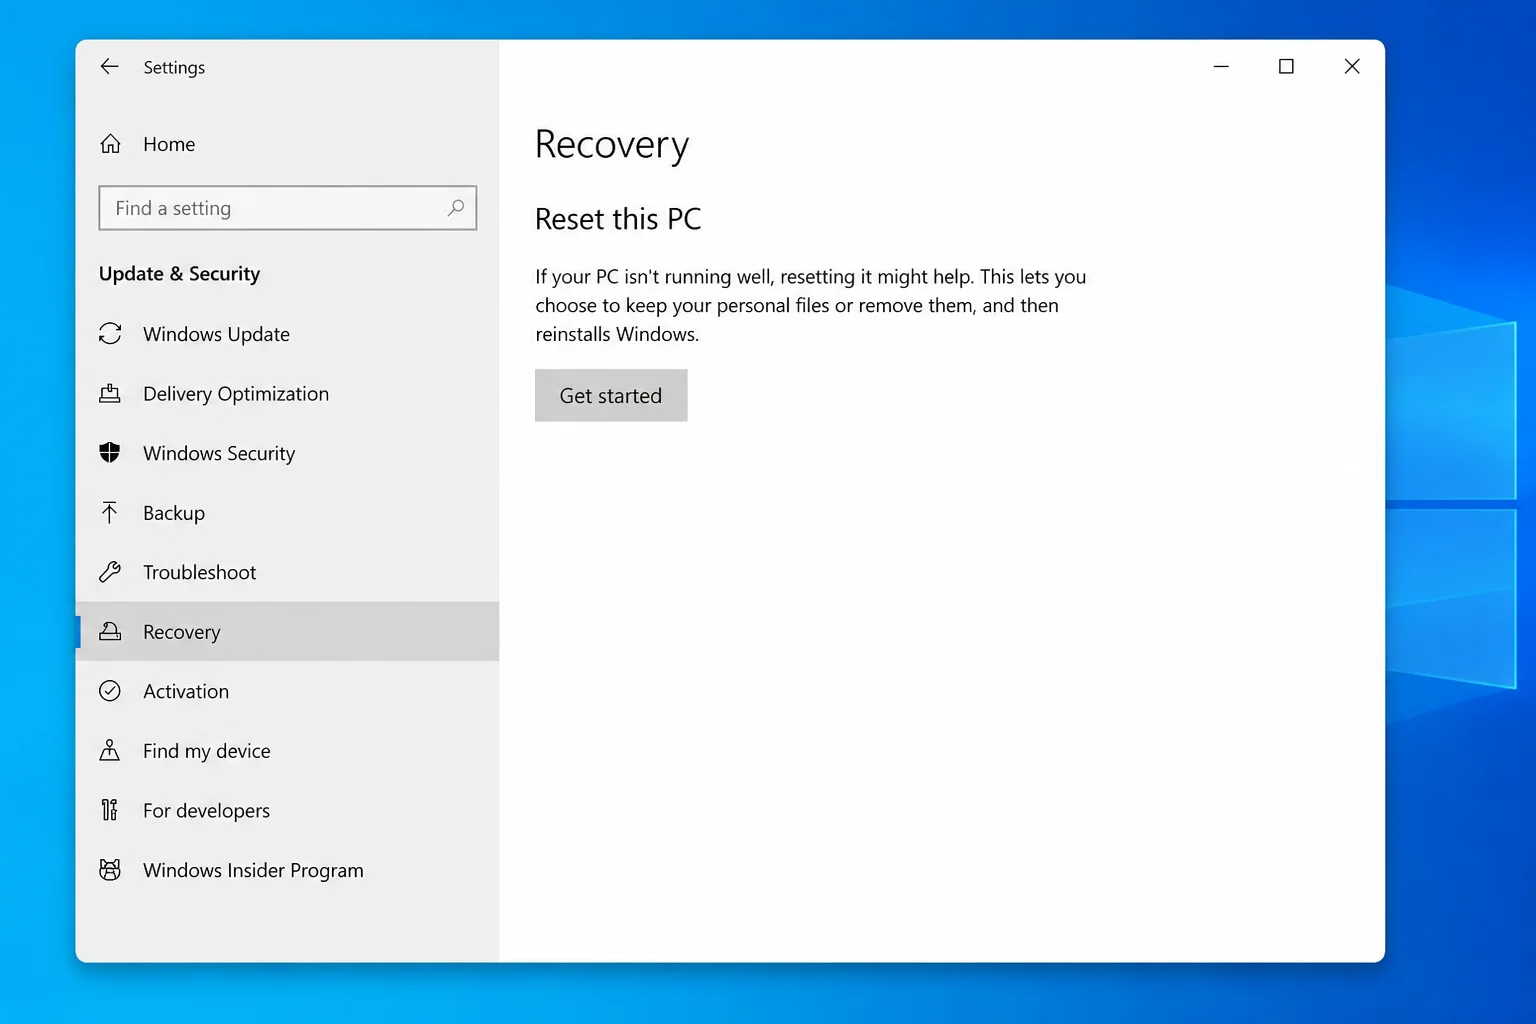Select the Recovery label in sidebar
The image size is (1536, 1024).
tap(181, 632)
